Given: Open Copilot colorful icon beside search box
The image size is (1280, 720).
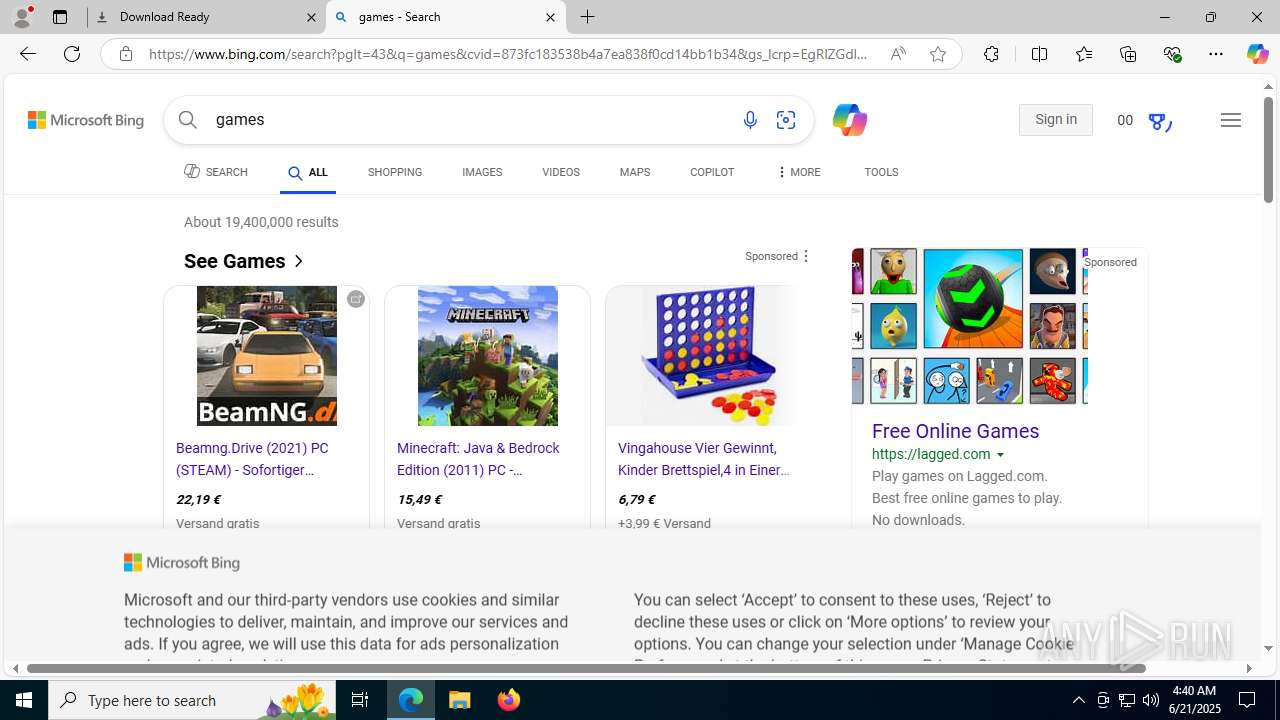Looking at the screenshot, I should pyautogui.click(x=849, y=120).
